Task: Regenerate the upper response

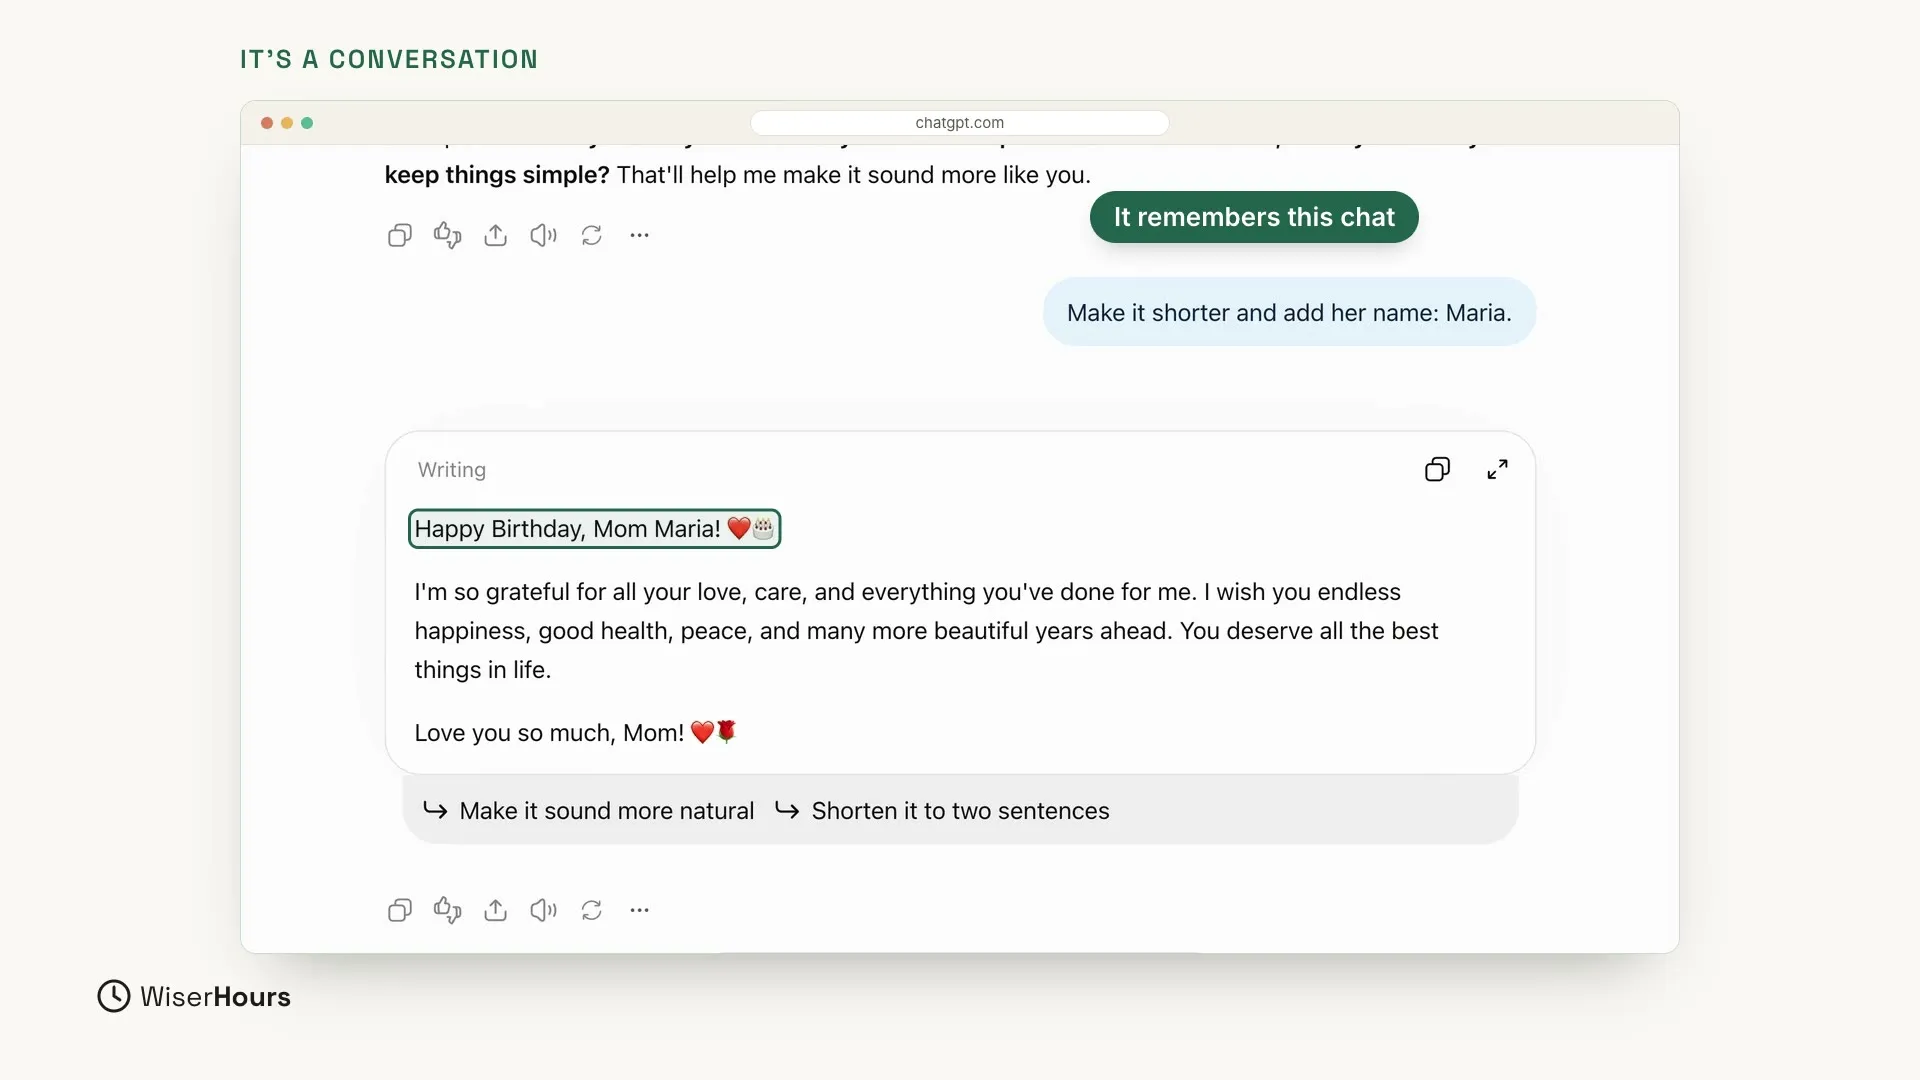Action: coord(592,235)
